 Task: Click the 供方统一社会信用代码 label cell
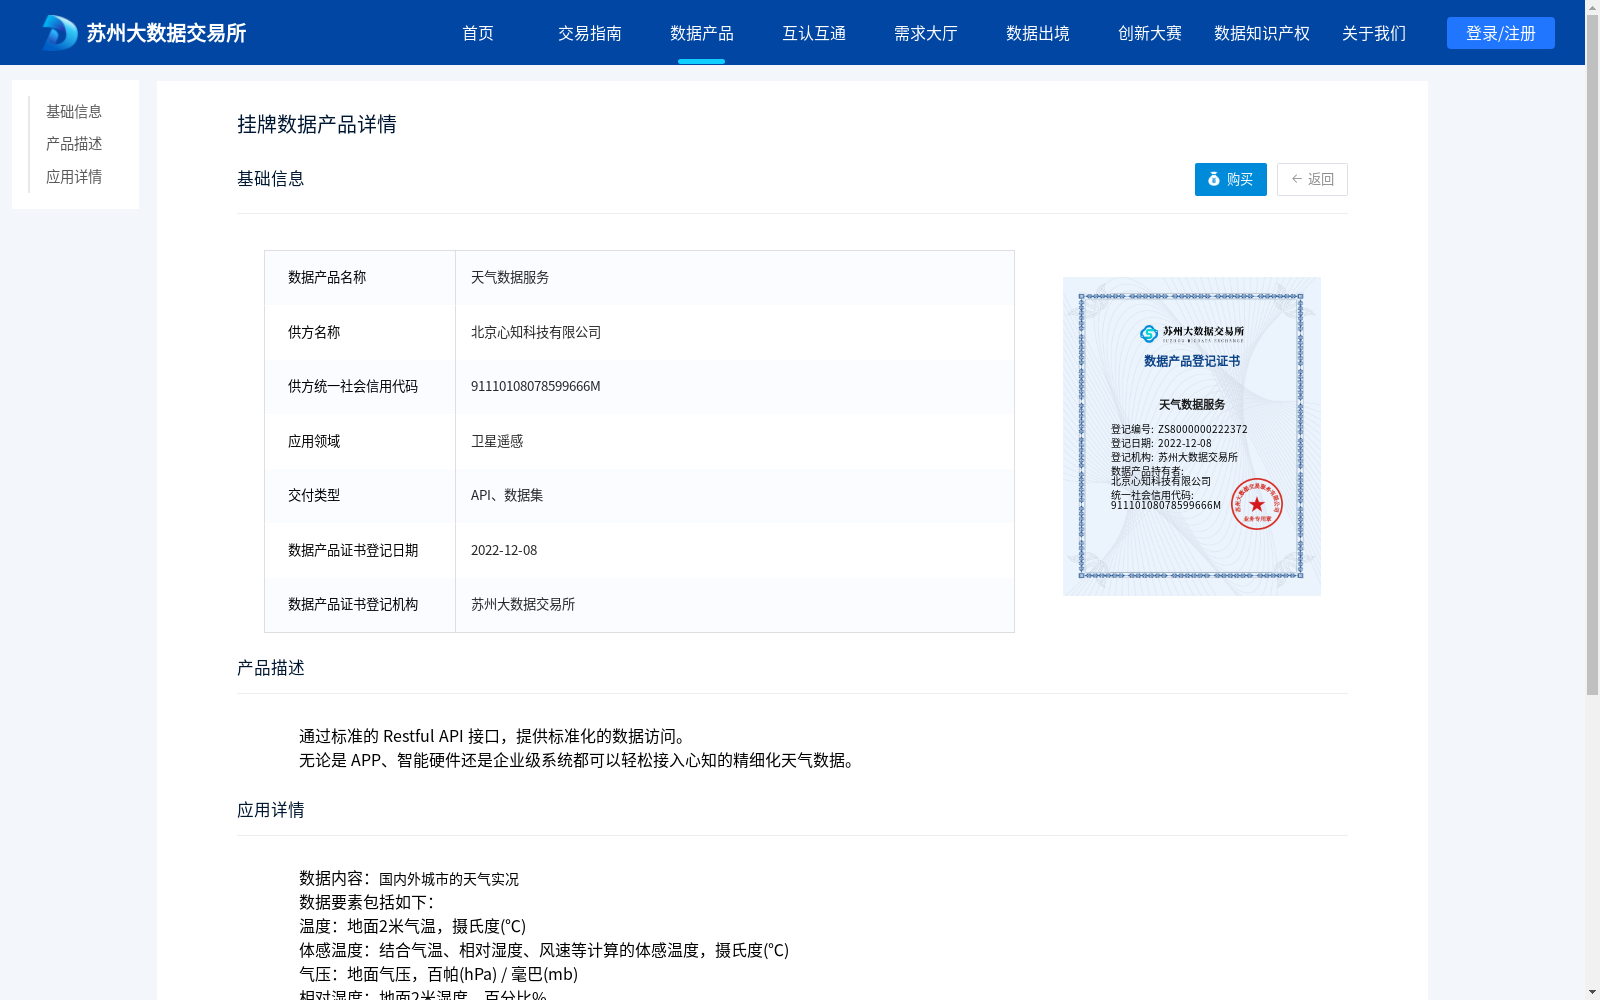360,387
